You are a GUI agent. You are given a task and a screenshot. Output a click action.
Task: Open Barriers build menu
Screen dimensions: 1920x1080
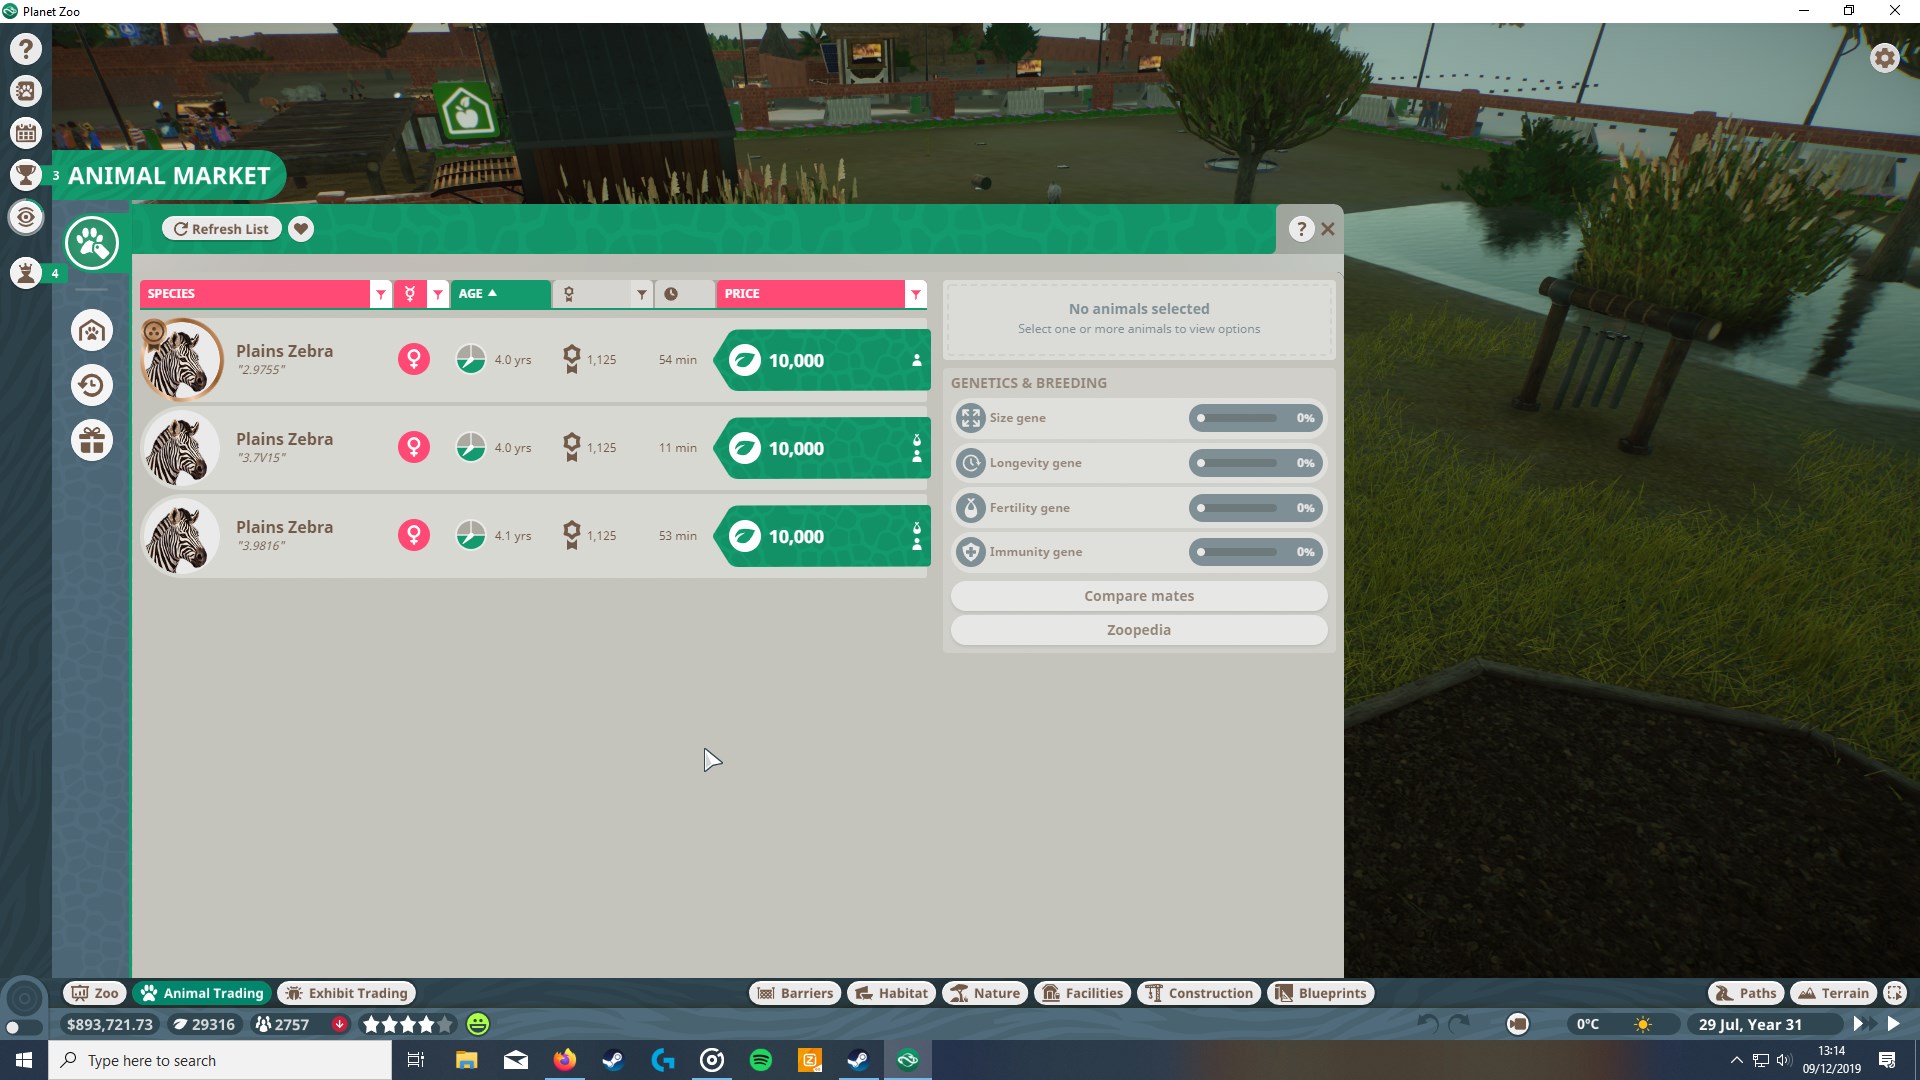coord(795,993)
